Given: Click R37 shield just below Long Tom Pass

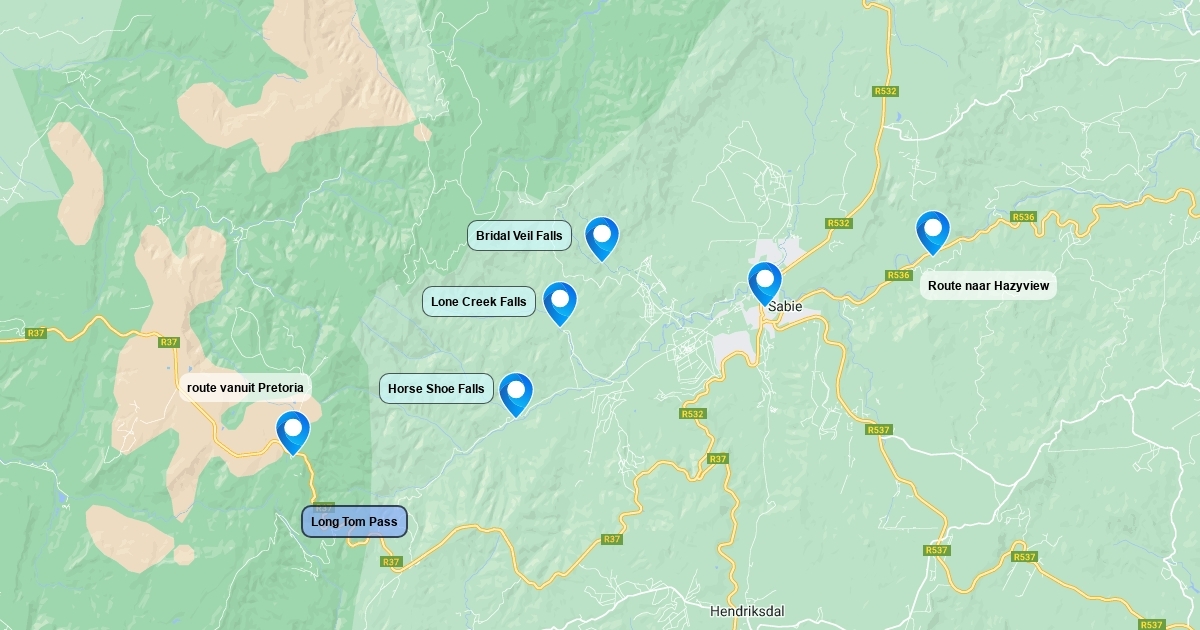Looking at the screenshot, I should tap(391, 562).
